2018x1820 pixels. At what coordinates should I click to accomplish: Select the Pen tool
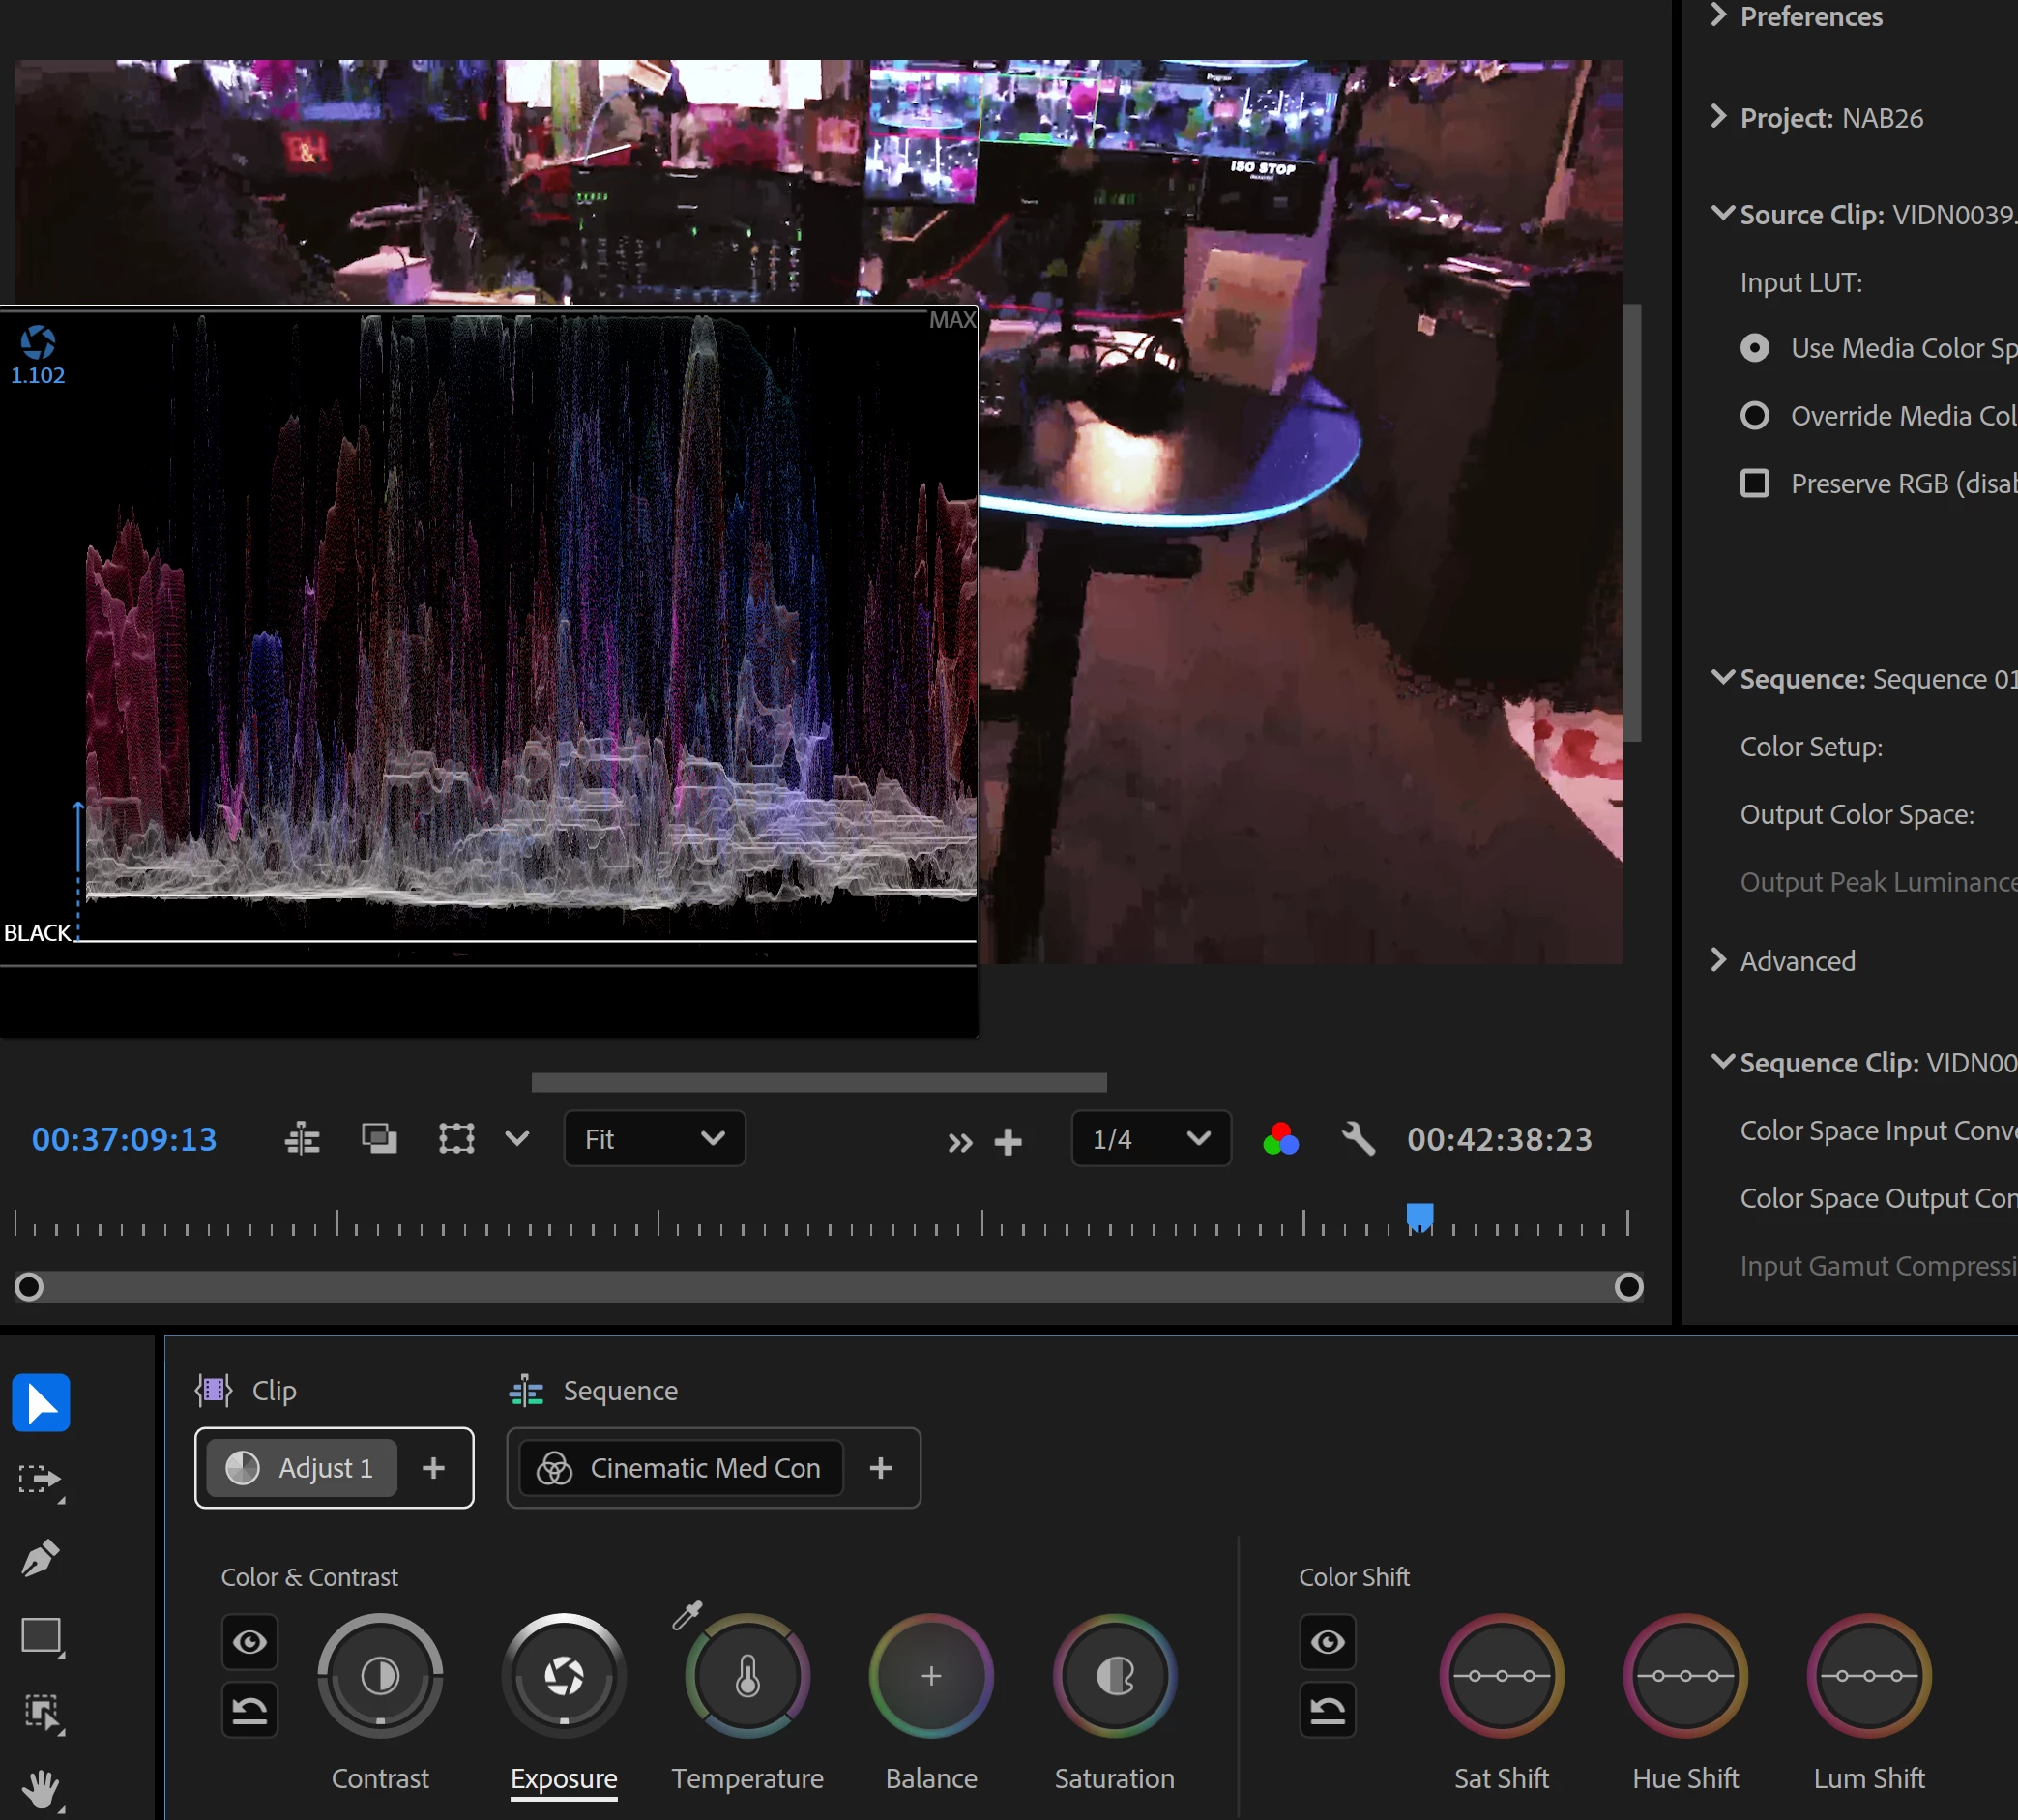[x=41, y=1557]
